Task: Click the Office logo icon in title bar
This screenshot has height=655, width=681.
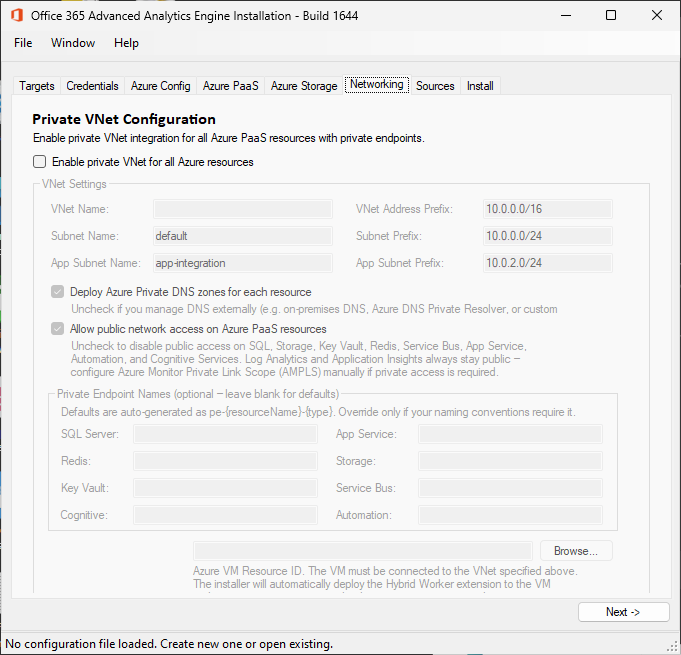Action: pyautogui.click(x=17, y=15)
